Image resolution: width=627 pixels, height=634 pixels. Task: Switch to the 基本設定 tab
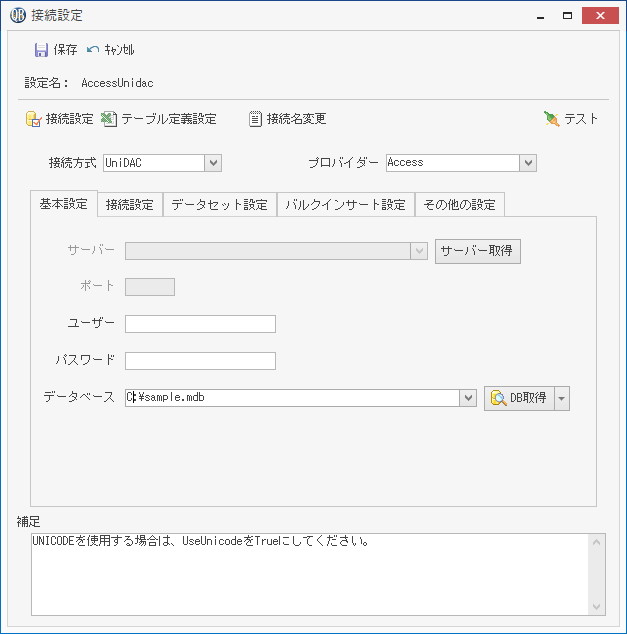click(64, 204)
